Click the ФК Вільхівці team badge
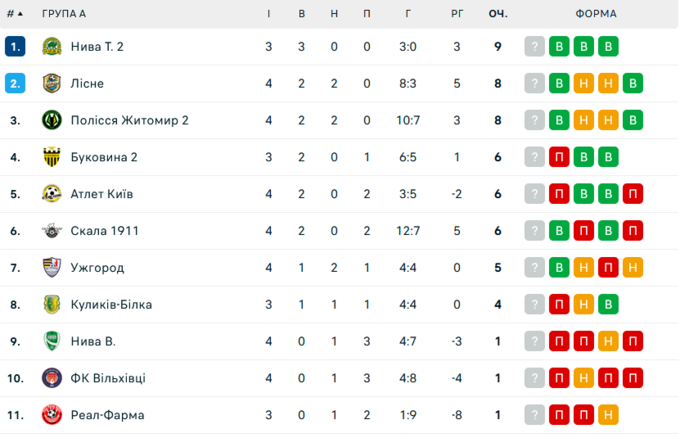The image size is (680, 438). pyautogui.click(x=52, y=378)
